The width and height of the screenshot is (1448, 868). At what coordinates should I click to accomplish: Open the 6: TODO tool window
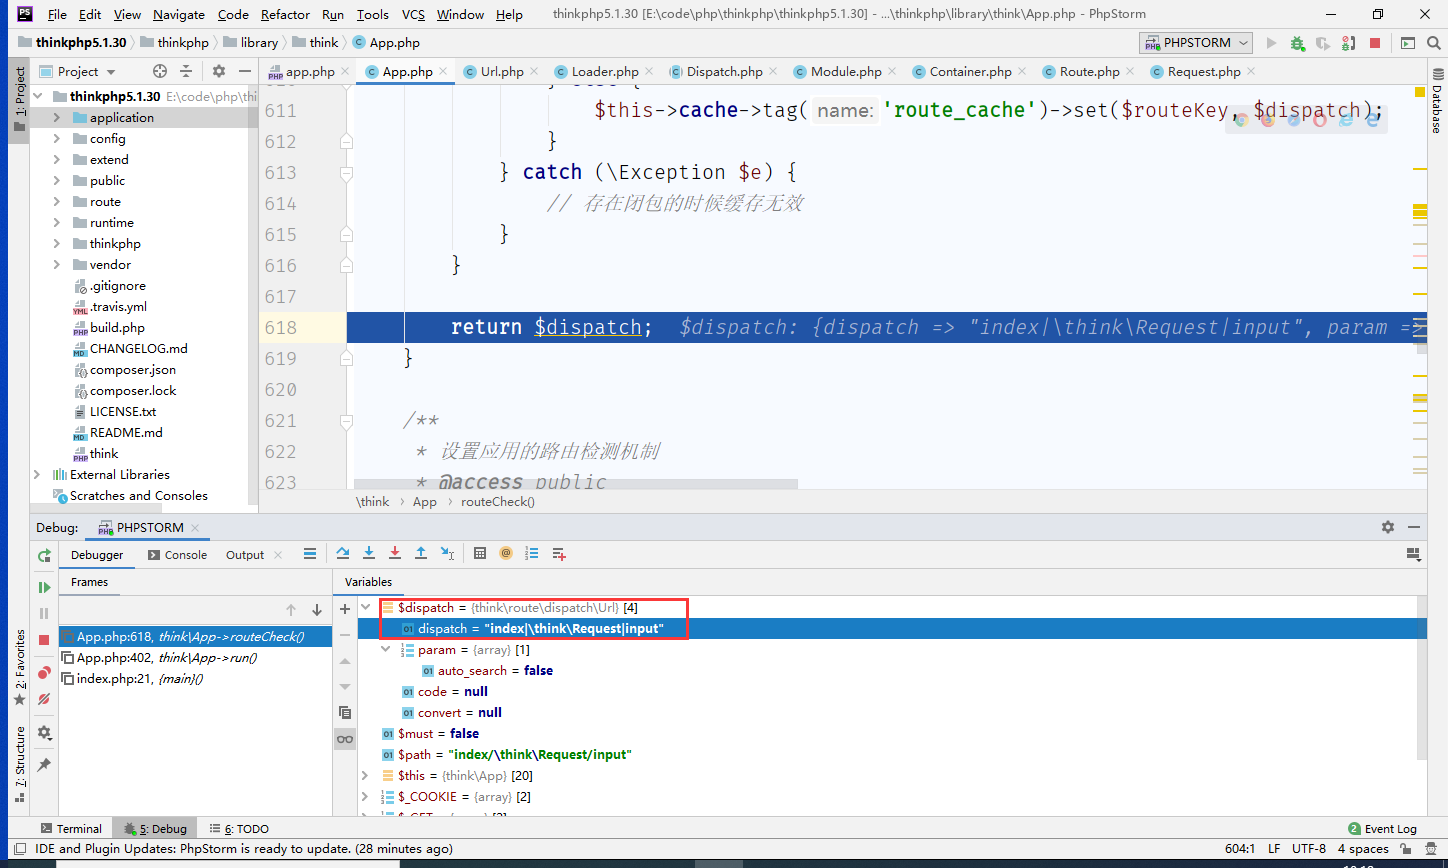click(239, 828)
